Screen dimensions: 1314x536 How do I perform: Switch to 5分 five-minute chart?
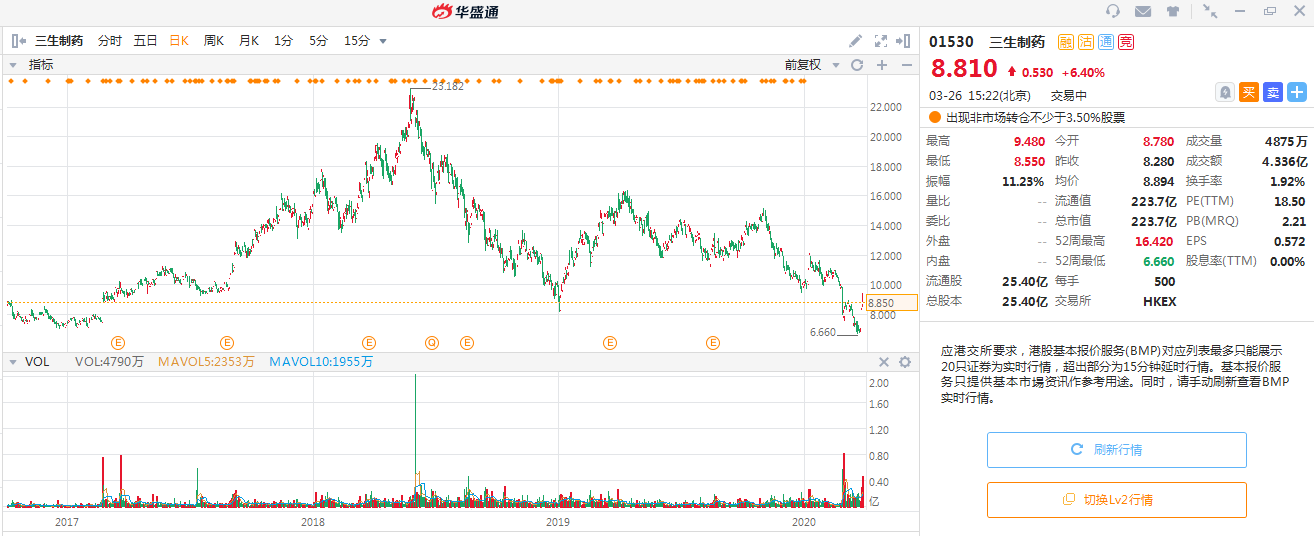click(x=318, y=41)
